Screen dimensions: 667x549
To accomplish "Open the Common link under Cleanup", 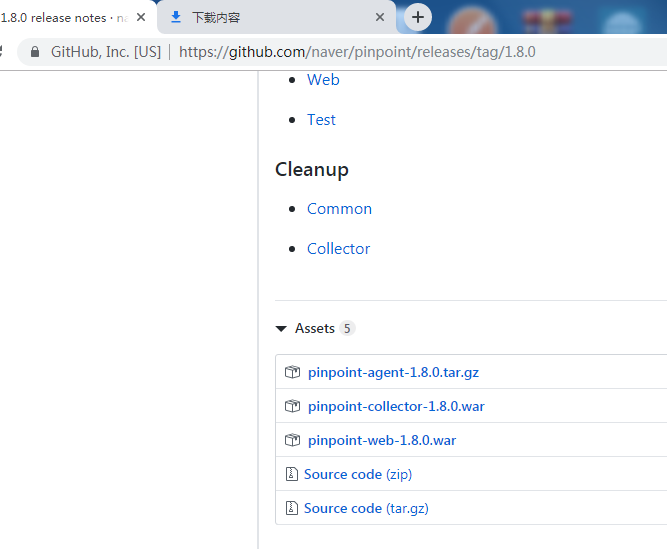I will tap(339, 209).
